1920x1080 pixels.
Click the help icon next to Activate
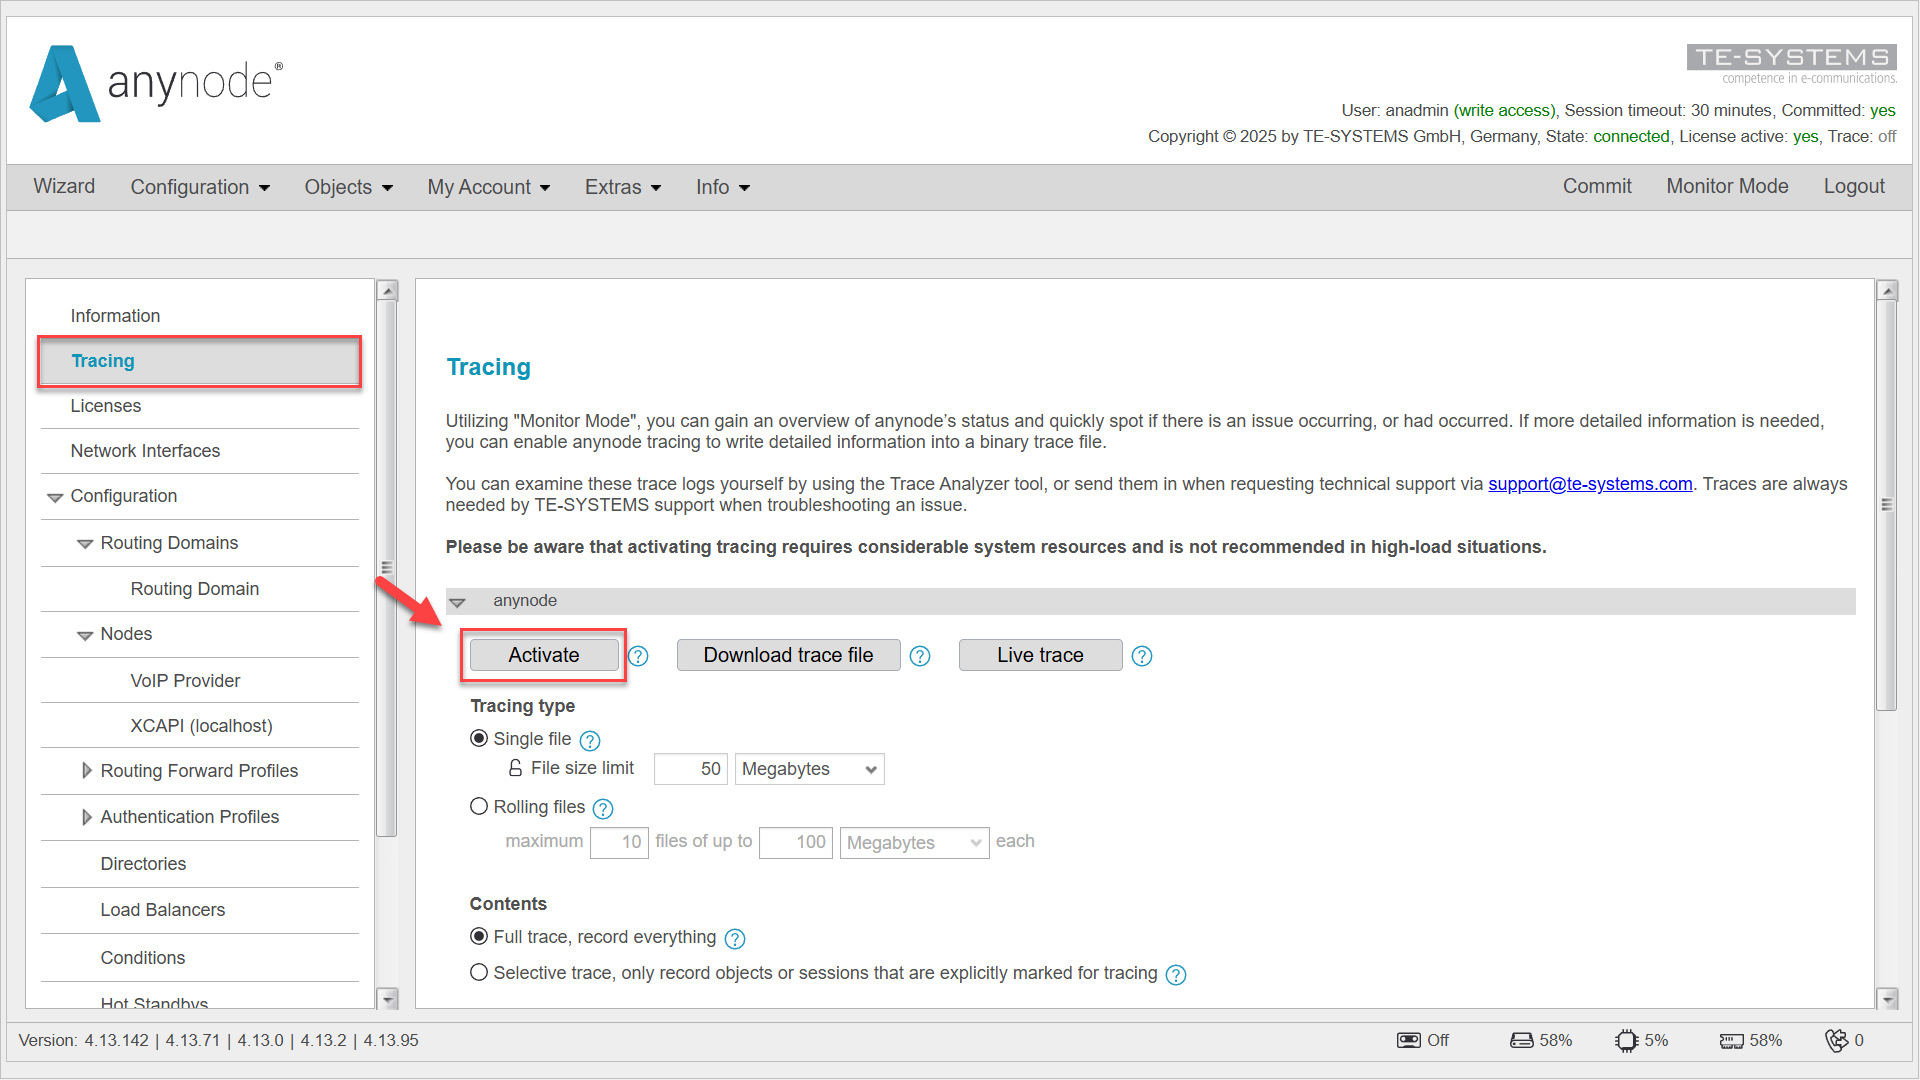(x=638, y=656)
